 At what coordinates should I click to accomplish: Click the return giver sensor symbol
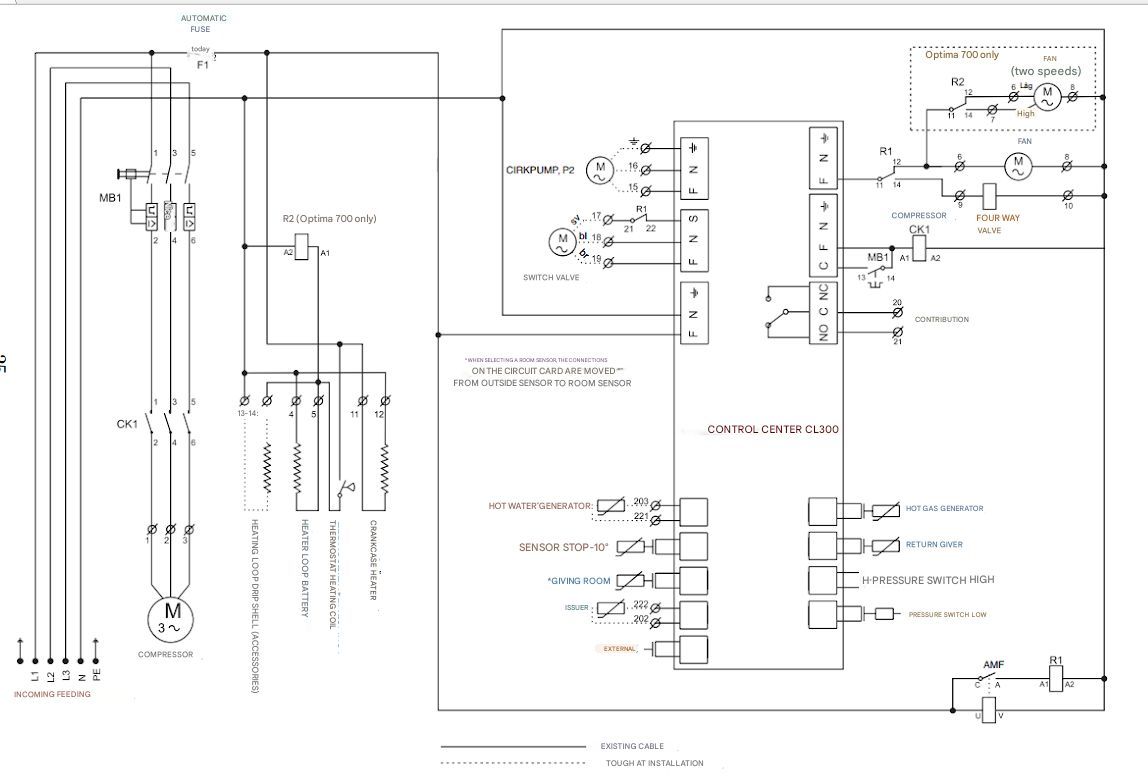tap(885, 545)
